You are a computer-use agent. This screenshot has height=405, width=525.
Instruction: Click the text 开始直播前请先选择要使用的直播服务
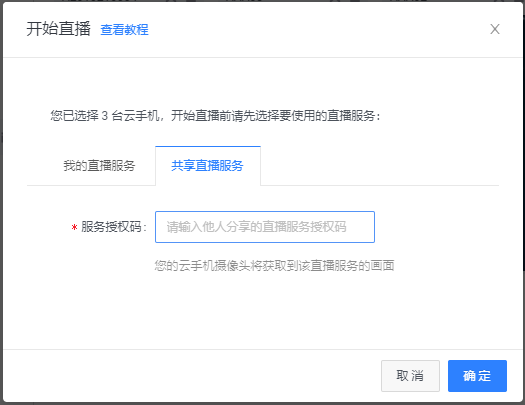275,116
